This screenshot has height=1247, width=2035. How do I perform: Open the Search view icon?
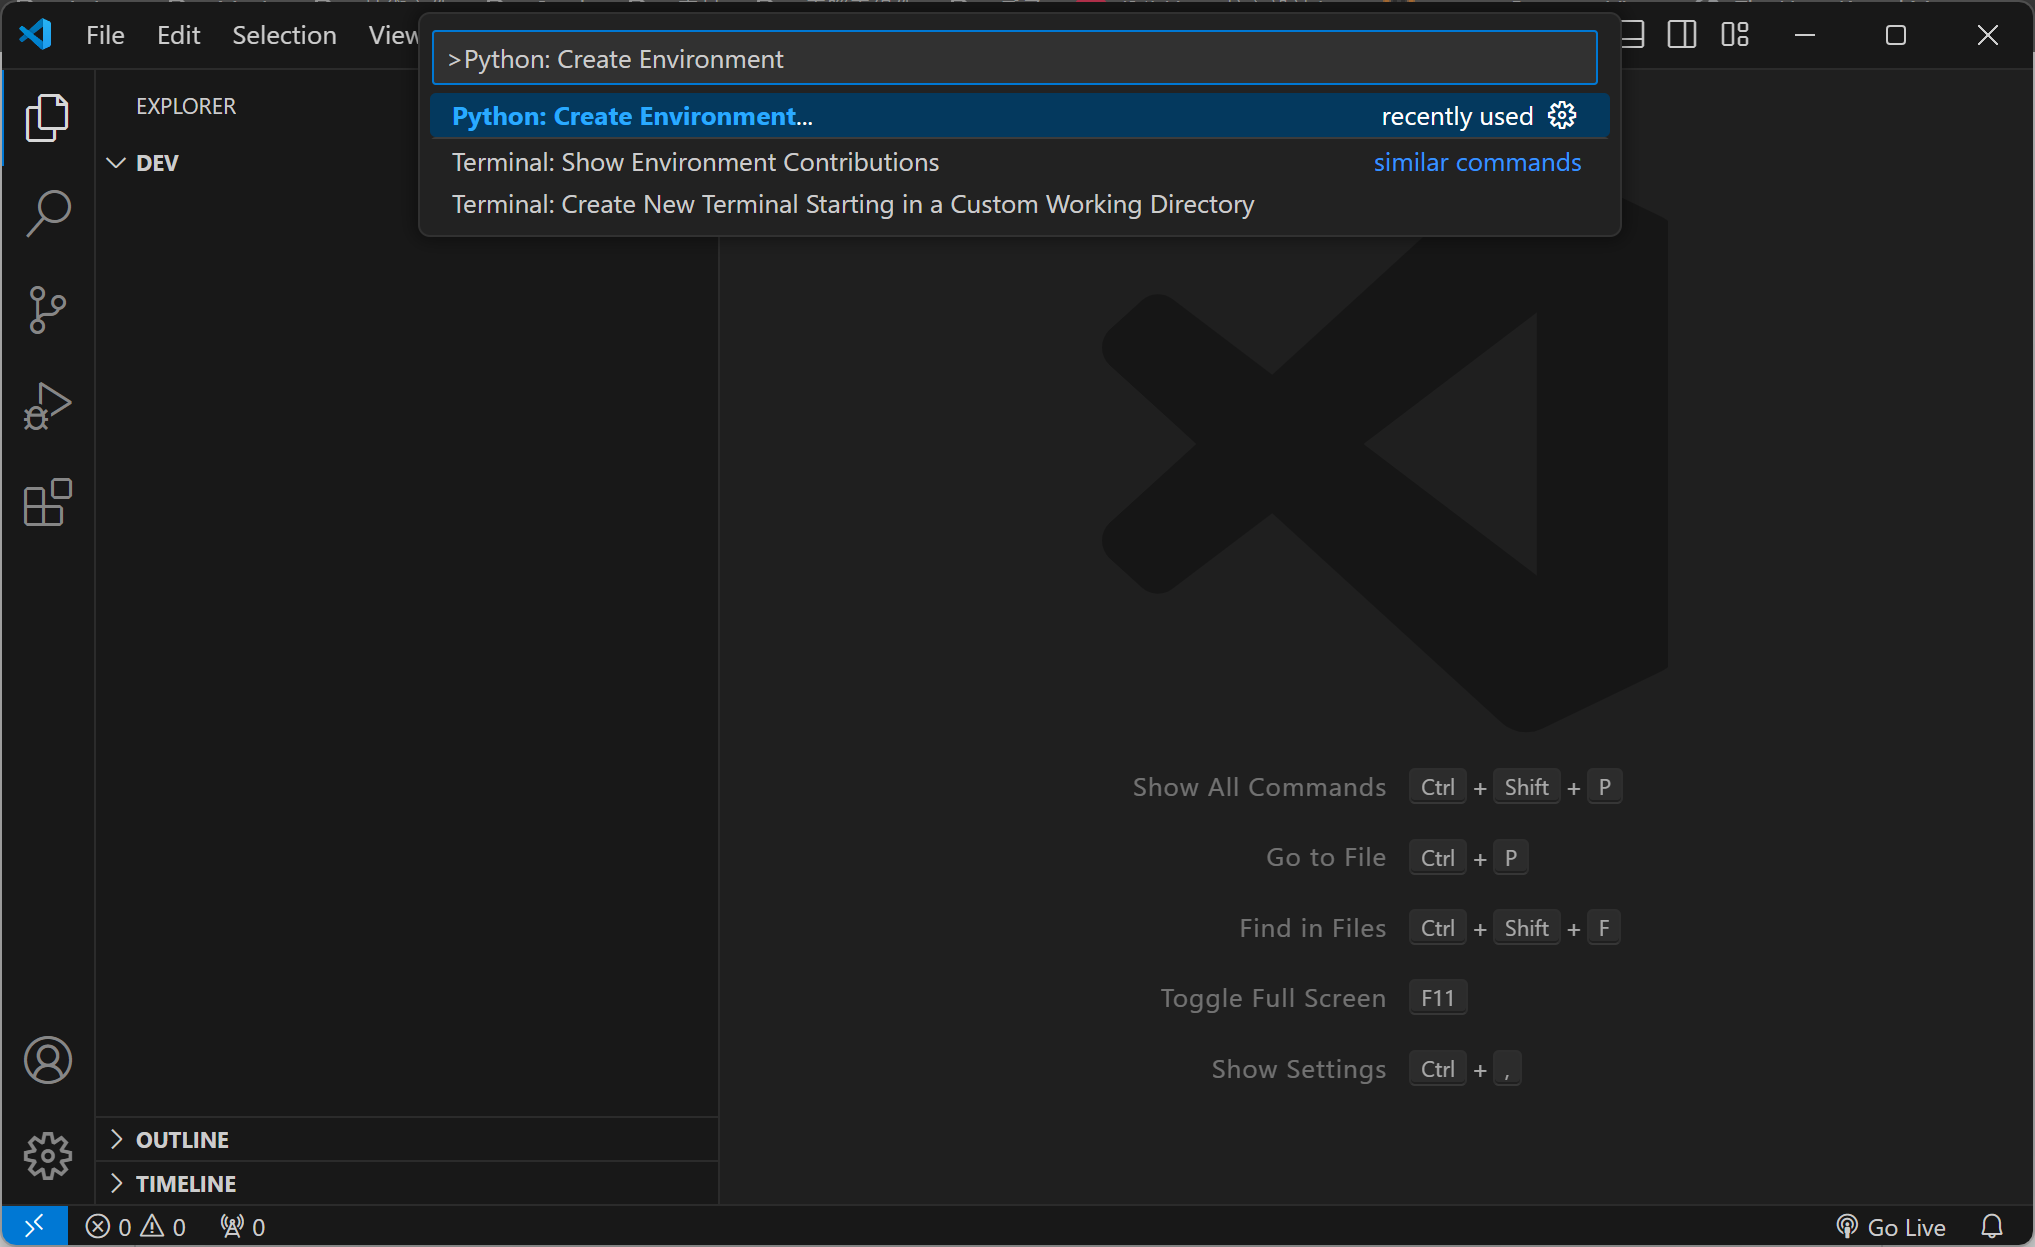(x=47, y=214)
